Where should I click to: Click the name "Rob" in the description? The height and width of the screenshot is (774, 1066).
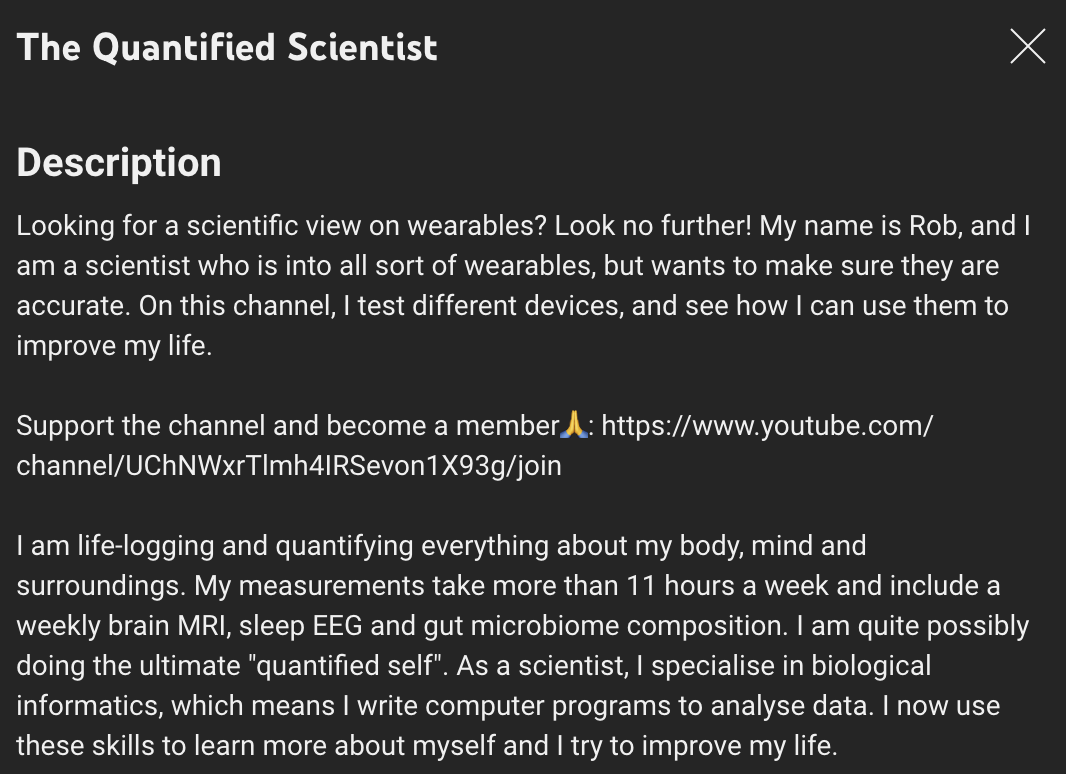point(932,226)
